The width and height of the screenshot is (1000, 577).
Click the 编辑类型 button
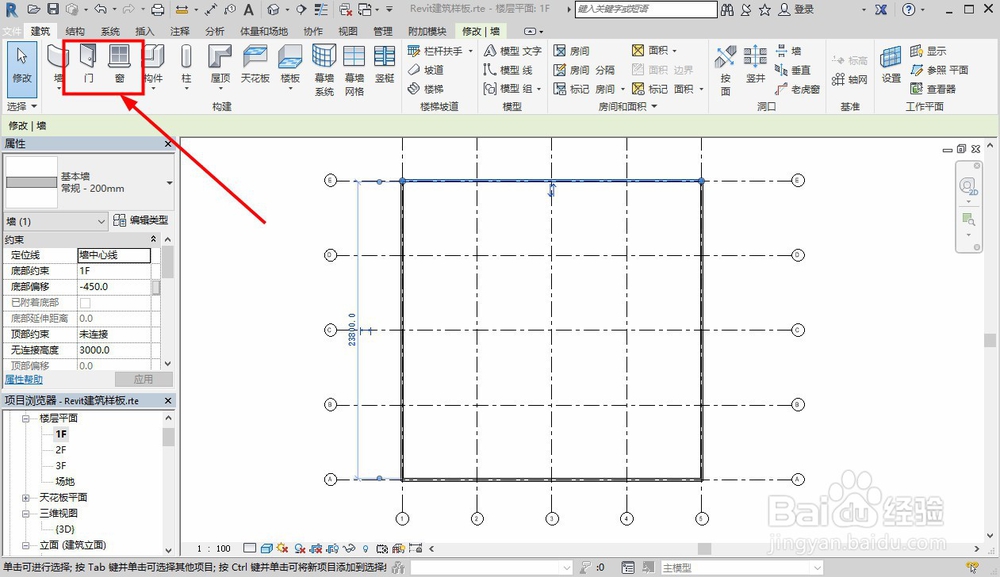[x=140, y=220]
